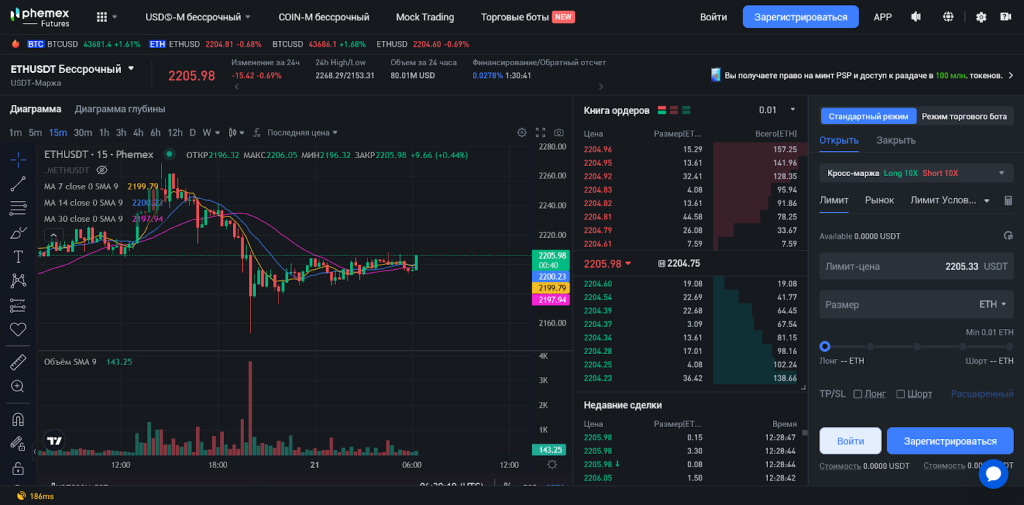Open the Fibonacci retracement tool
The image size is (1024, 505).
pos(18,208)
